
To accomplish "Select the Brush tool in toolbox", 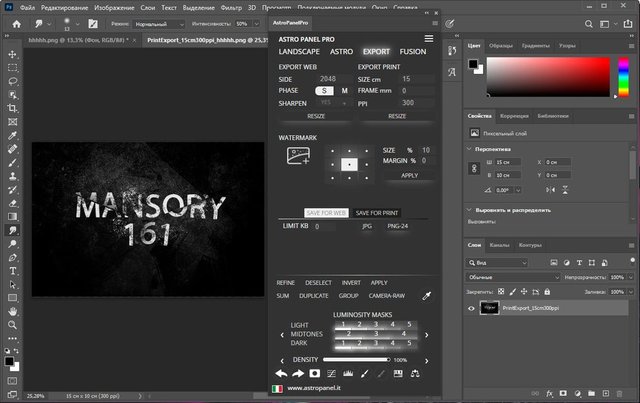I will (13, 163).
